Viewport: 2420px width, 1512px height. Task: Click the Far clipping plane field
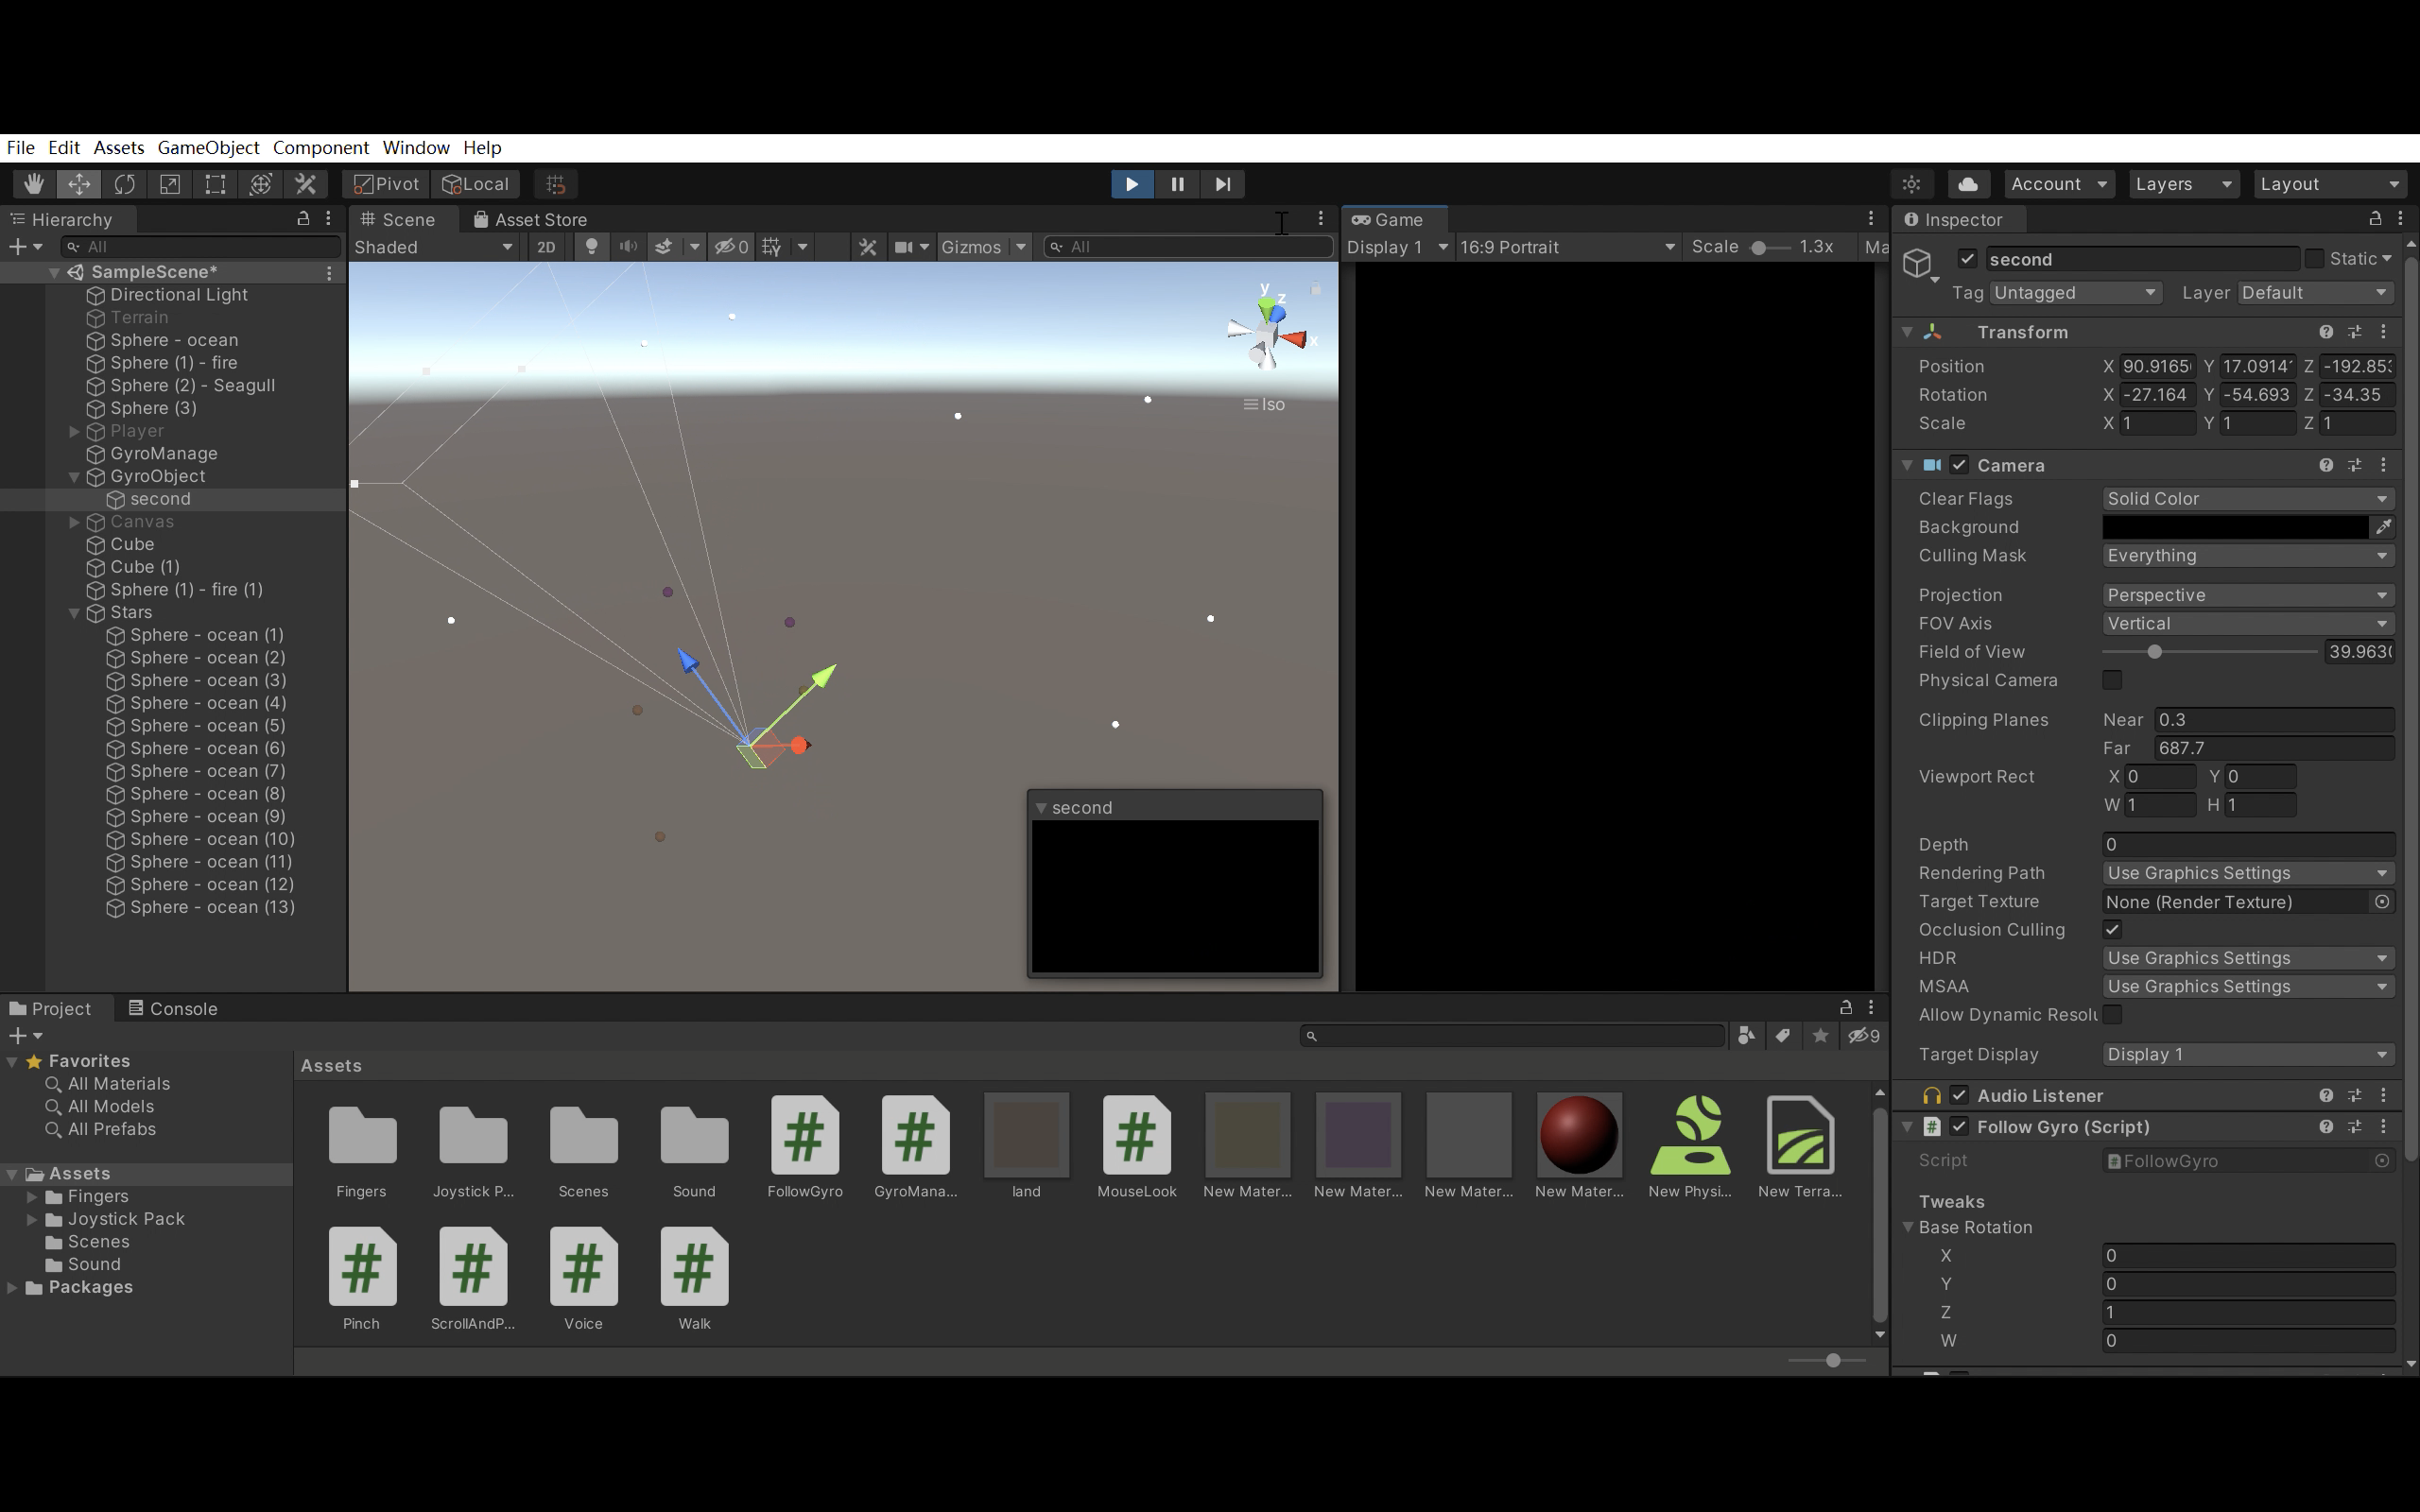tap(2272, 748)
